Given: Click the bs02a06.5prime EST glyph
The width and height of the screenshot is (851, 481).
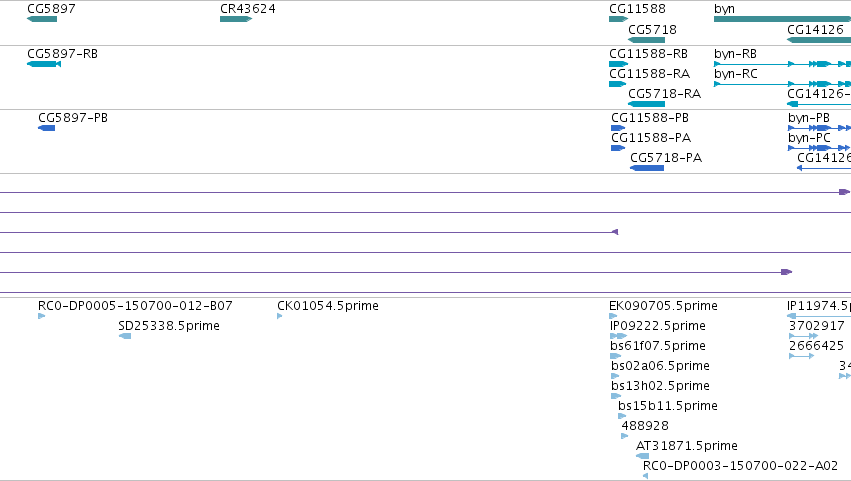Looking at the screenshot, I should 615,376.
